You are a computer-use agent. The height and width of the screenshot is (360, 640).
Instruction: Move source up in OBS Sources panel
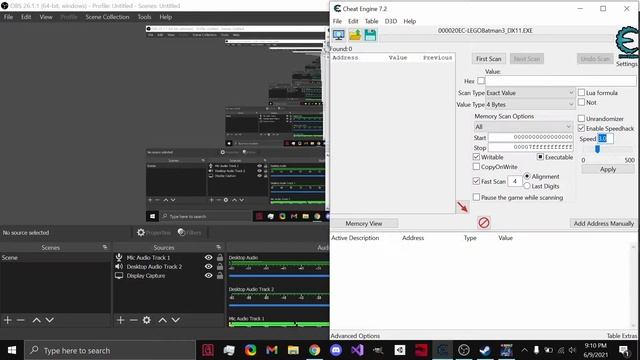(162, 320)
